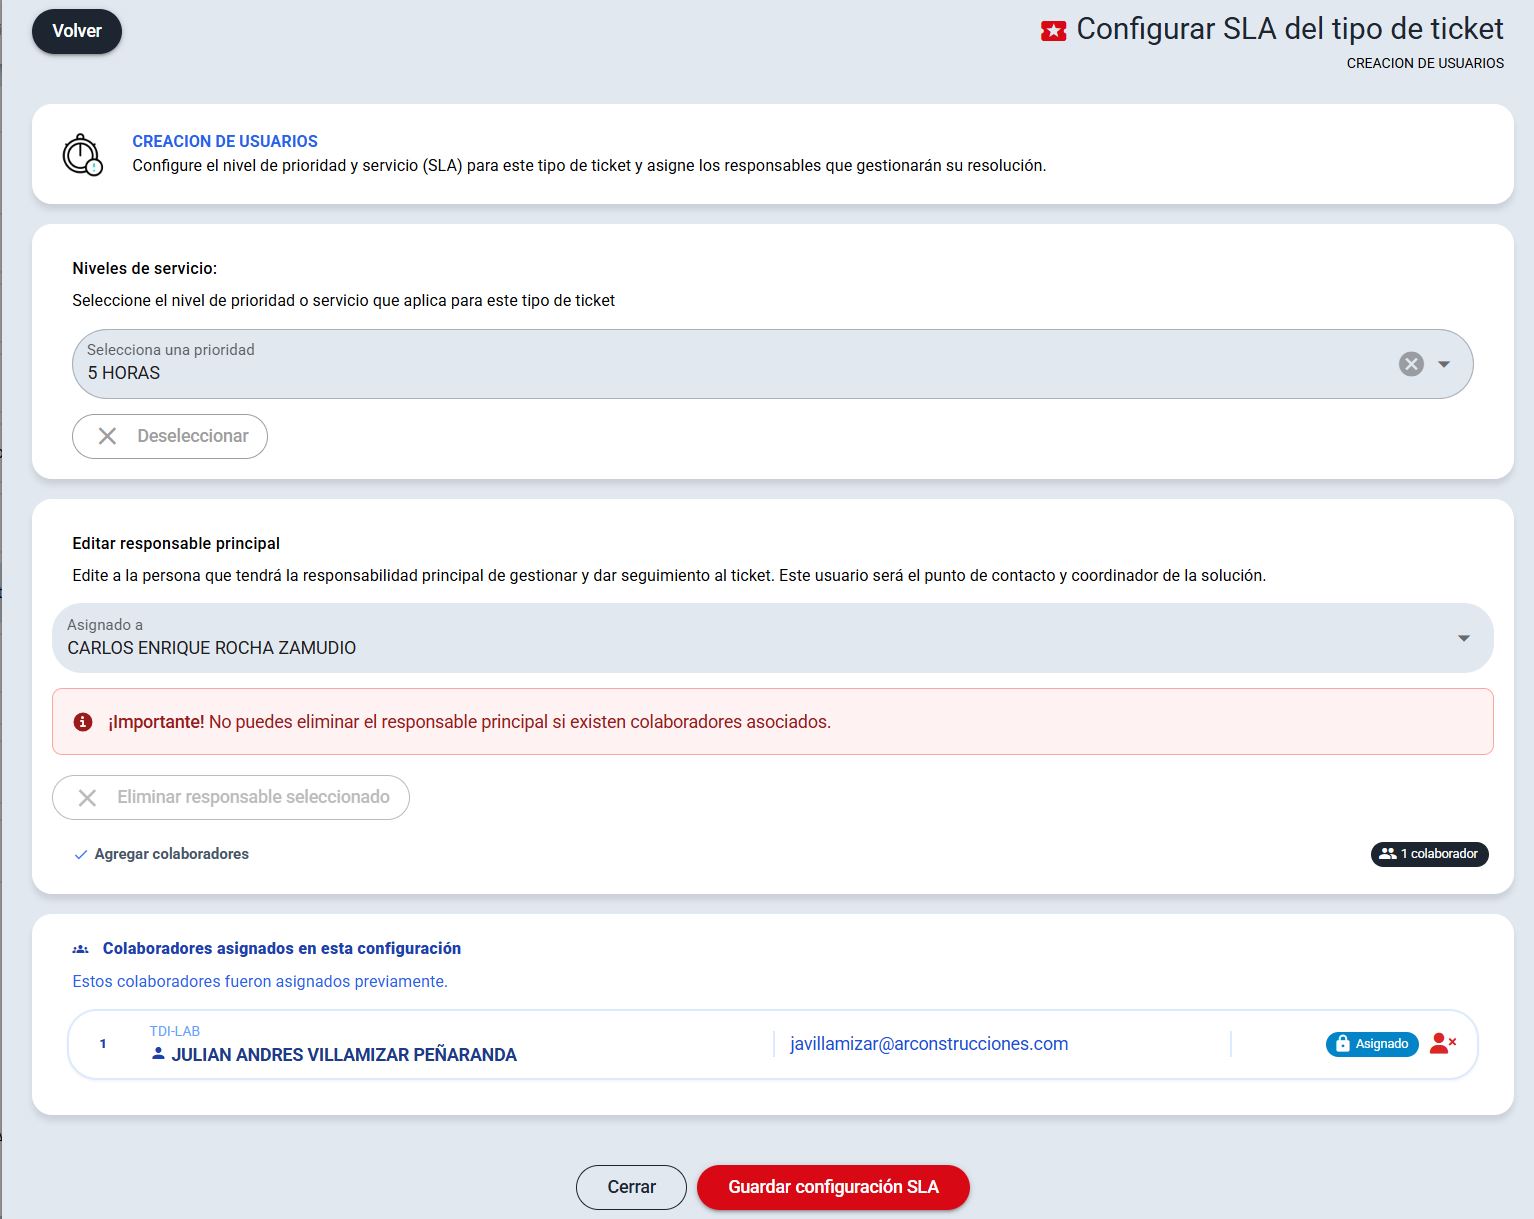
Task: Toggle Agregar colaboradores checkmark
Action: (81, 854)
